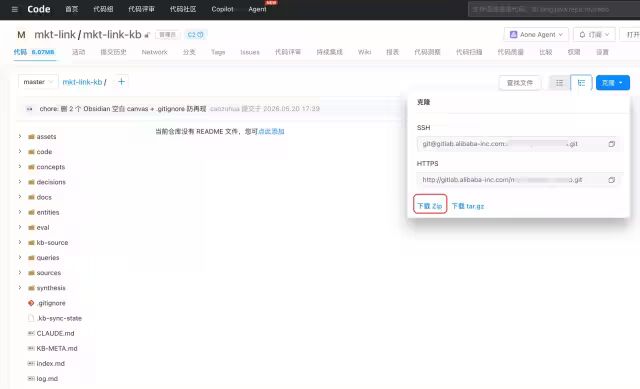Click the kb-source folder icon

pos(31,242)
